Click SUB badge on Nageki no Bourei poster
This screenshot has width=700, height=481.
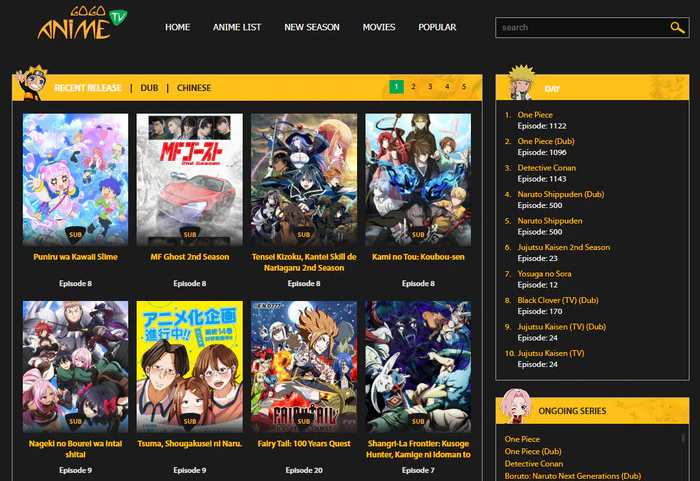tap(75, 421)
